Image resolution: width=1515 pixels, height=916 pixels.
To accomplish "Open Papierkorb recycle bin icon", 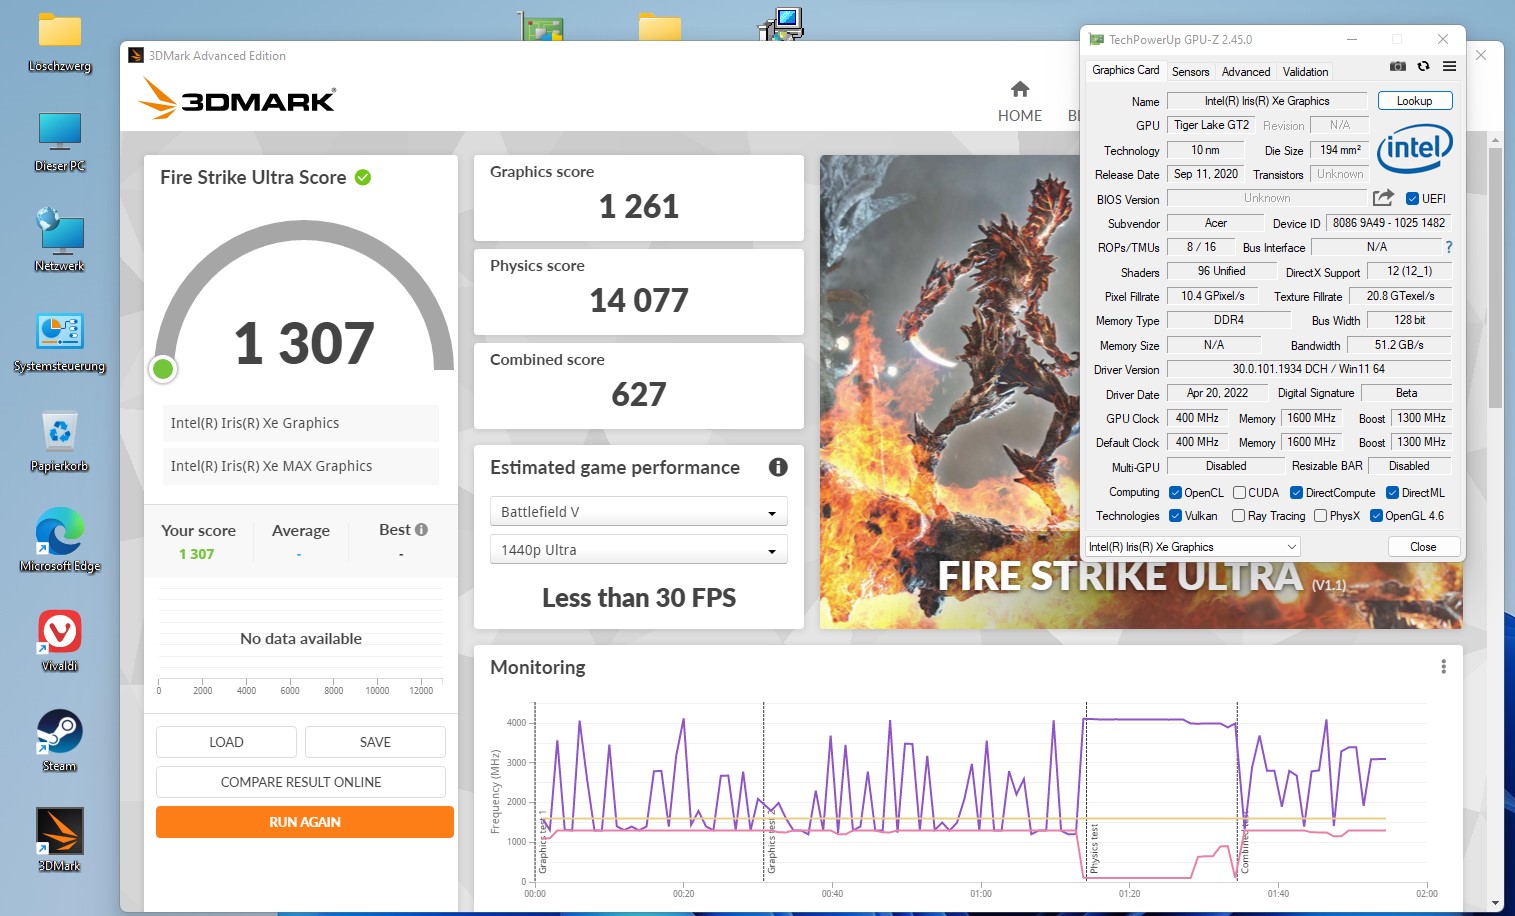I will click(x=60, y=442).
